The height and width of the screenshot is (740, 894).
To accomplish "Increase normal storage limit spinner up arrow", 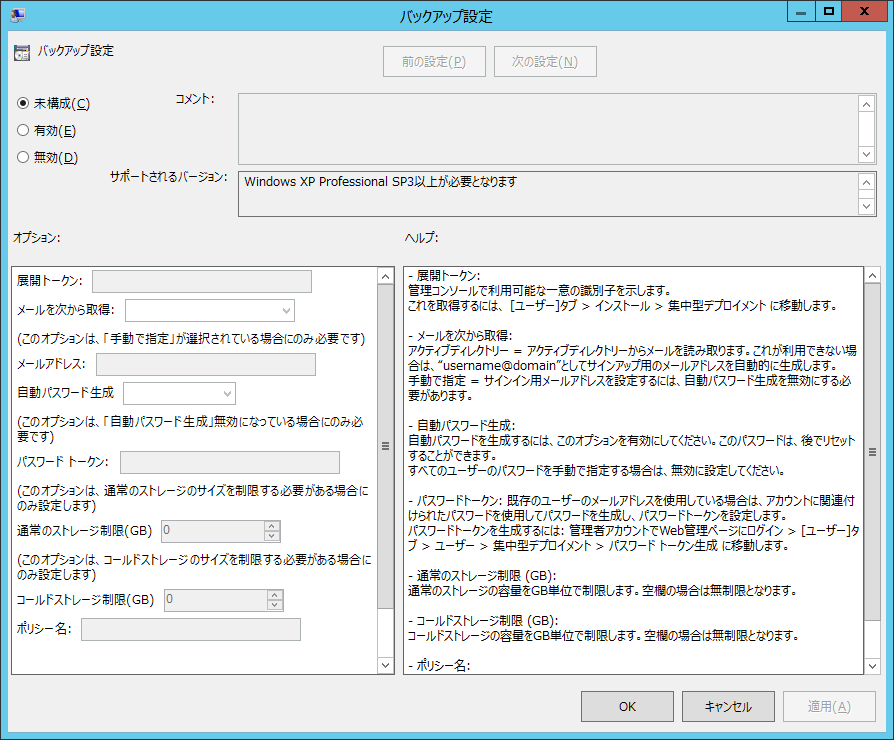I will tap(273, 526).
